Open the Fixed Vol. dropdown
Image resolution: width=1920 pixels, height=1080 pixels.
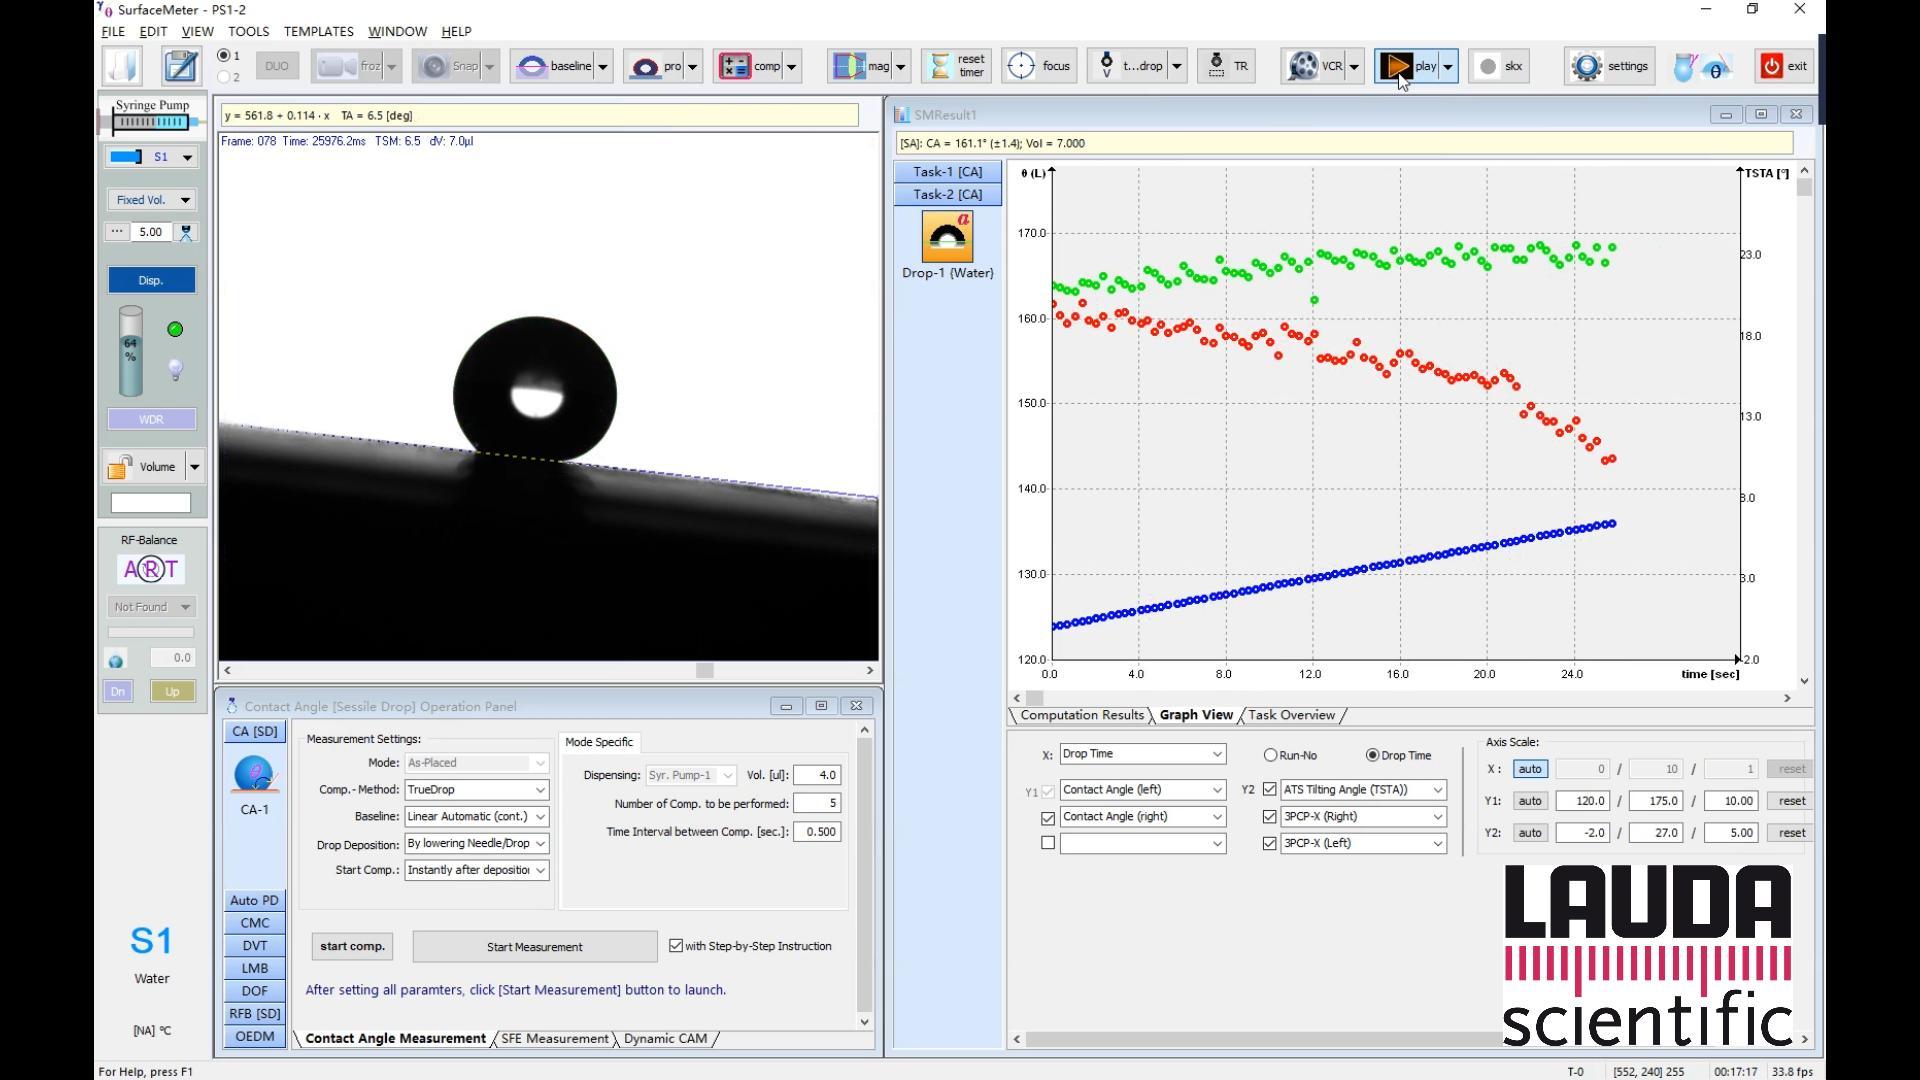[185, 200]
